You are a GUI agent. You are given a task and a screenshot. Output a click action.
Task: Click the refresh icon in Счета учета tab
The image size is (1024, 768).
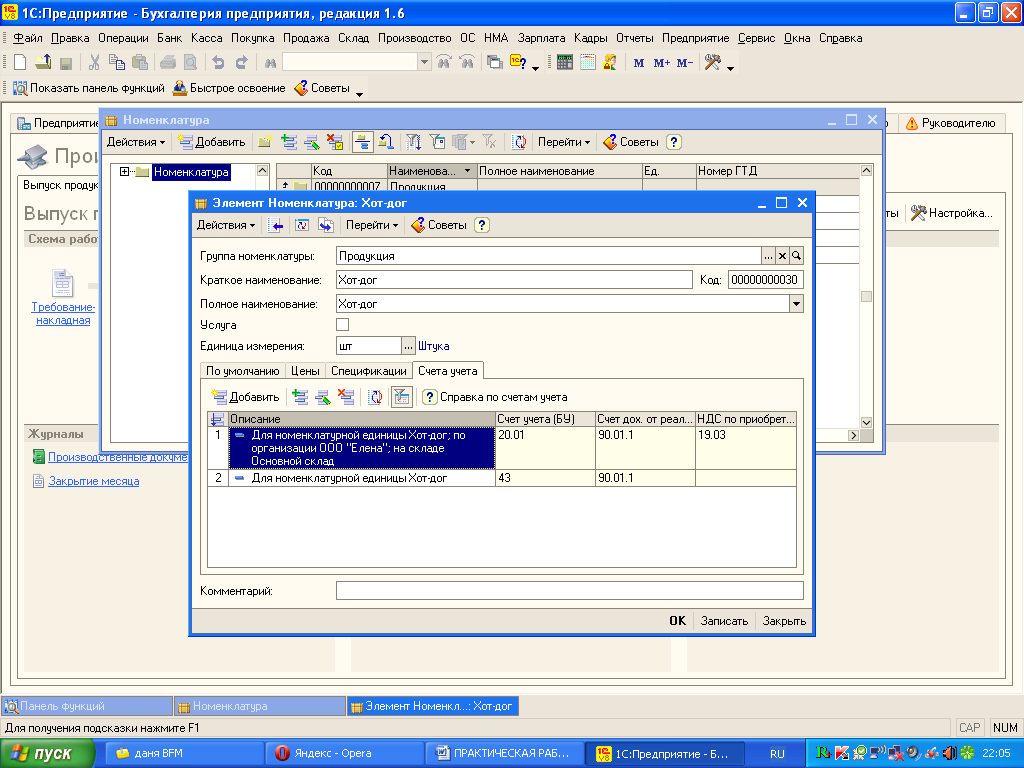pyautogui.click(x=375, y=397)
